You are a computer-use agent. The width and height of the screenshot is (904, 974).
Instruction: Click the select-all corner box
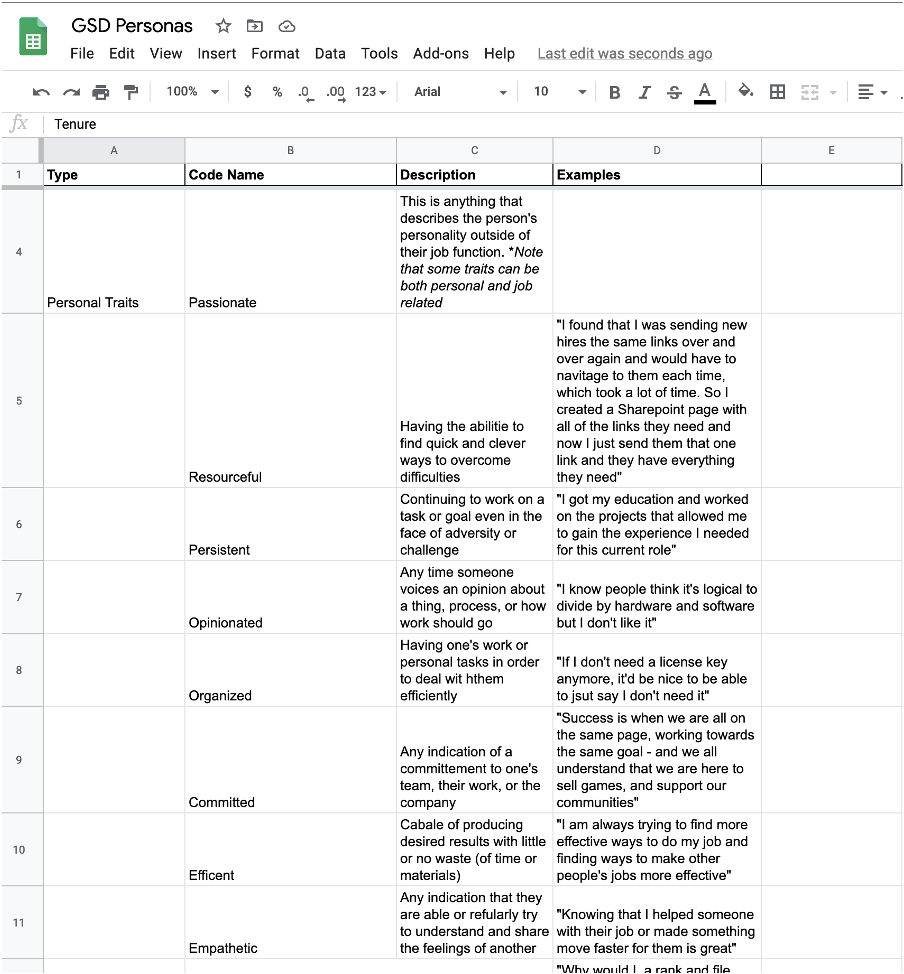pyautogui.click(x=22, y=150)
